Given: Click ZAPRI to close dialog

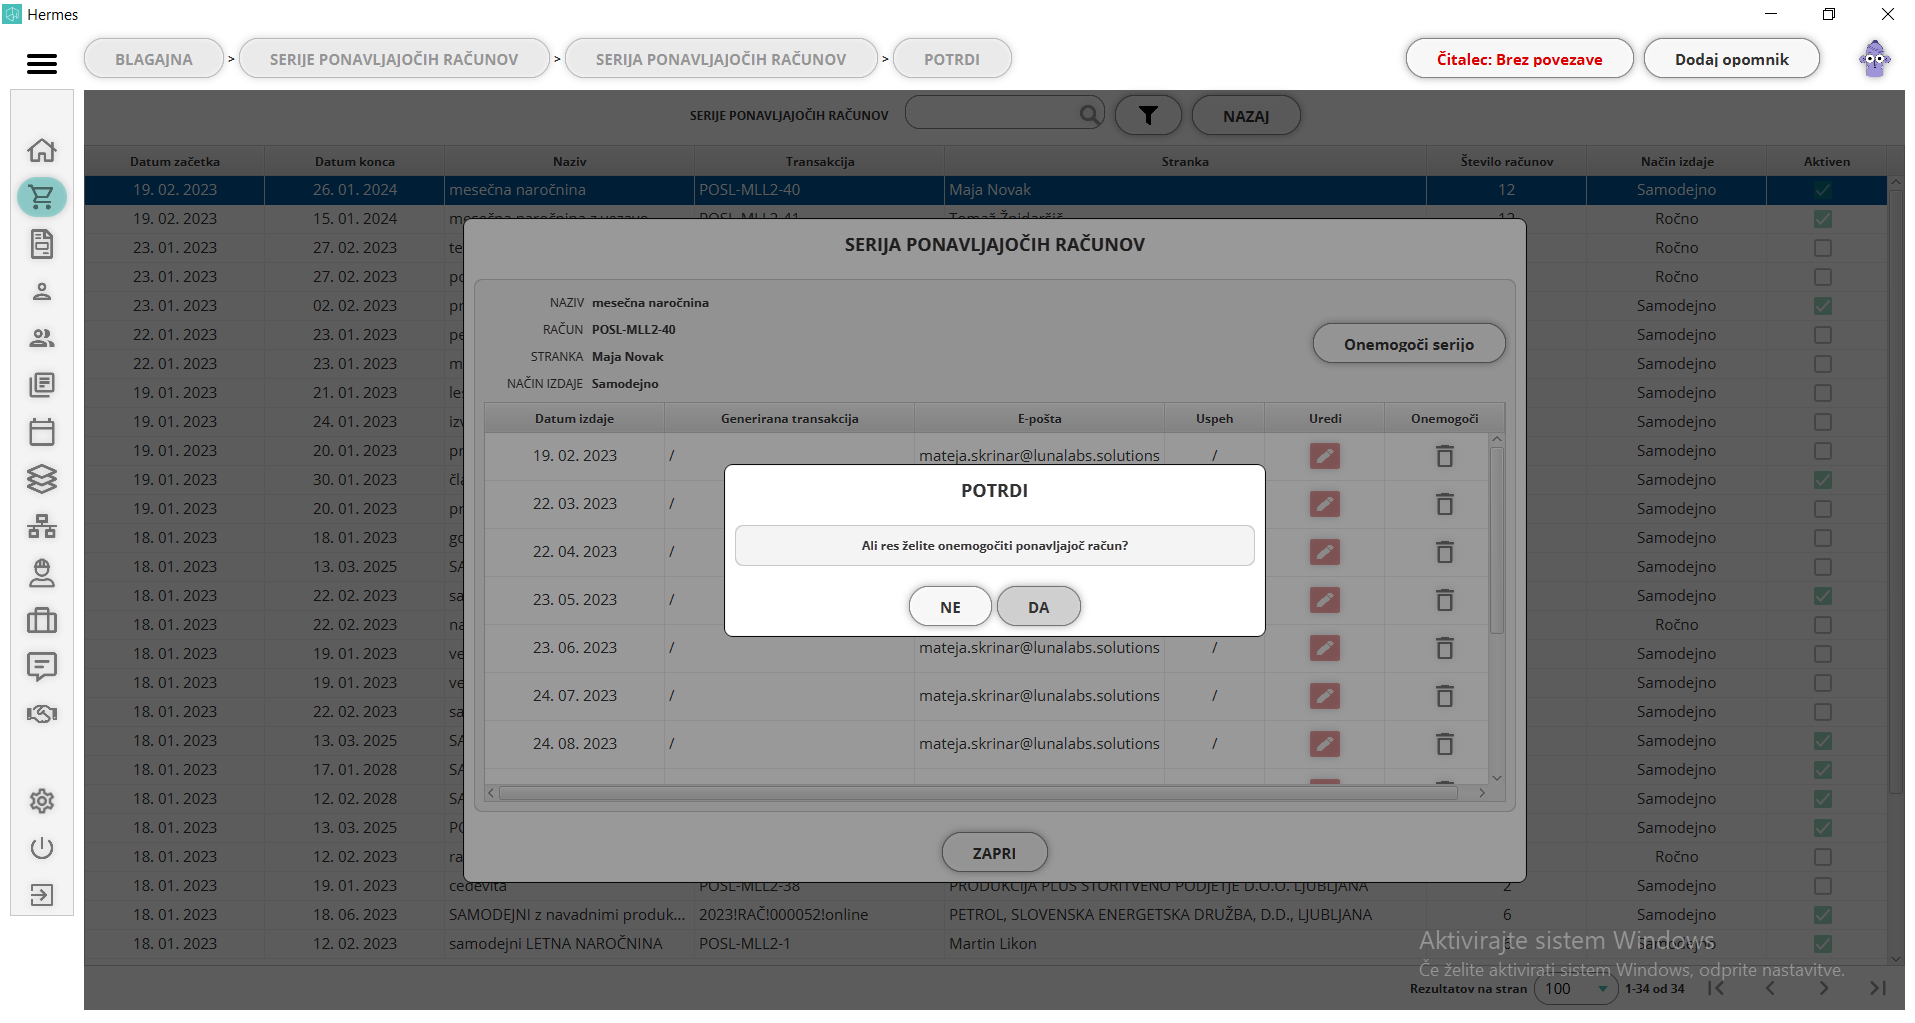Looking at the screenshot, I should (994, 853).
